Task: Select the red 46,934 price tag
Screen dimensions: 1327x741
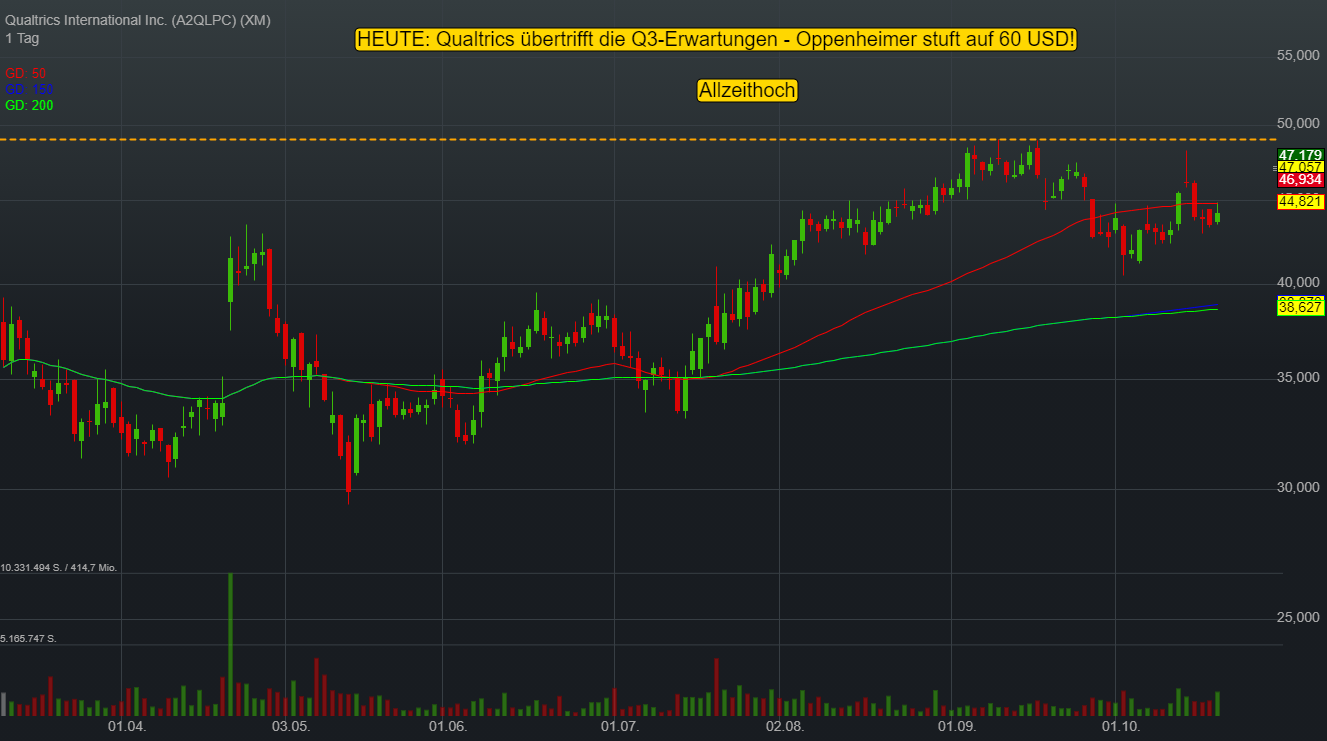Action: 1300,180
